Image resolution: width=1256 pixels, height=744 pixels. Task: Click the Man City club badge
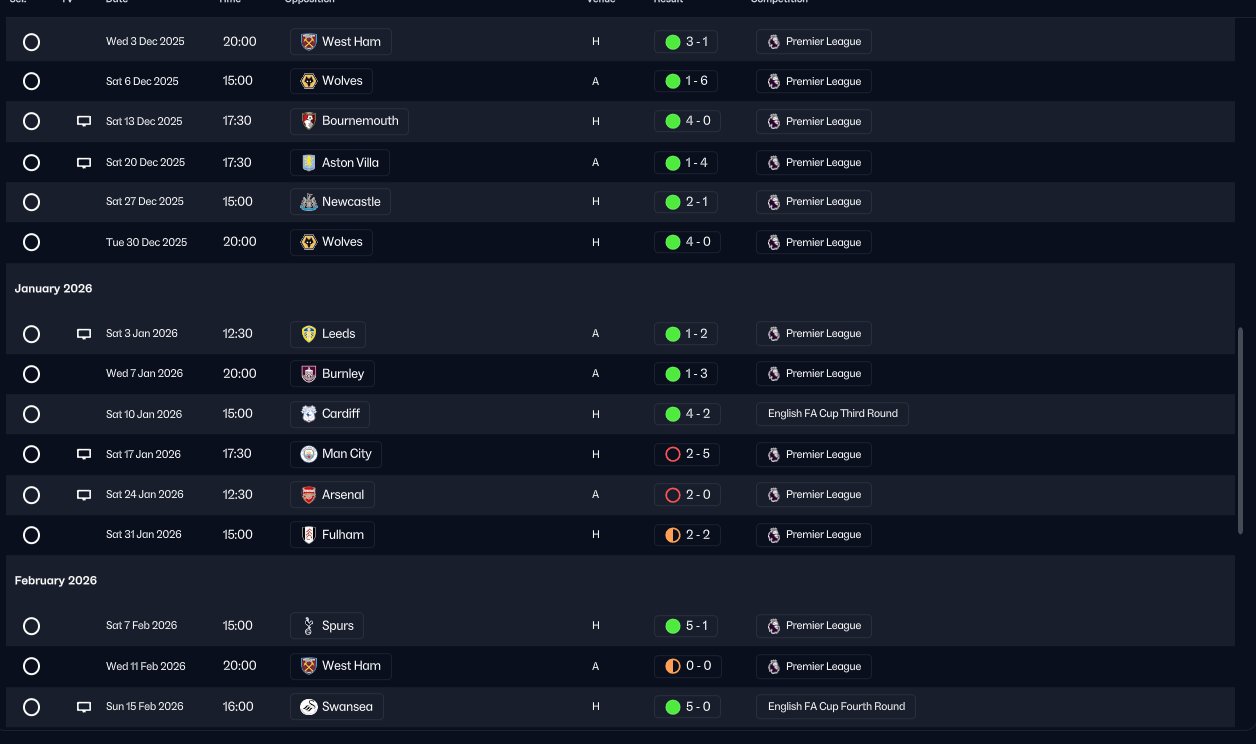pos(308,454)
